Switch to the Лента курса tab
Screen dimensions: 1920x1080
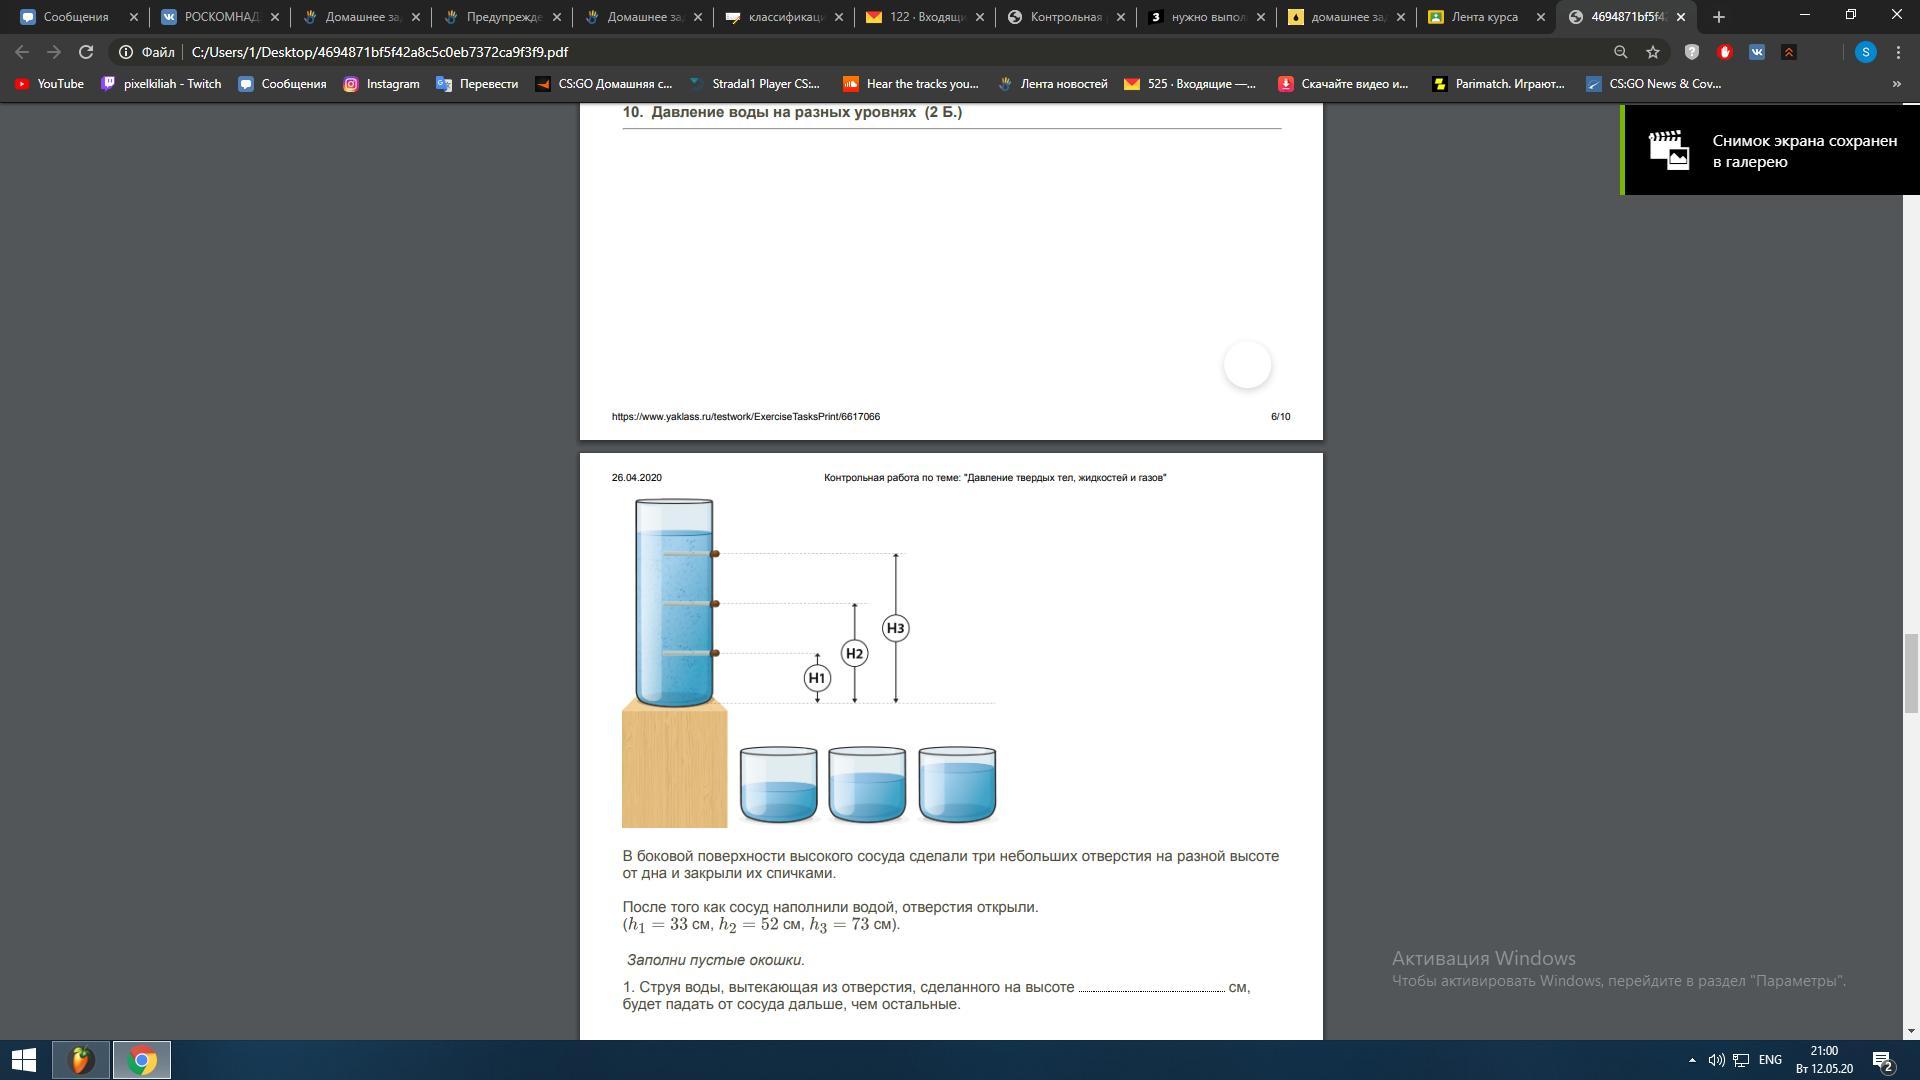tap(1486, 17)
